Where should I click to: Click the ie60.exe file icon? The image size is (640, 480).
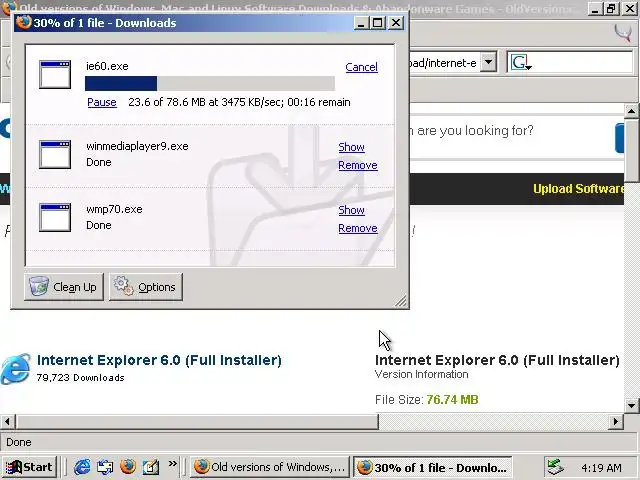tap(55, 74)
